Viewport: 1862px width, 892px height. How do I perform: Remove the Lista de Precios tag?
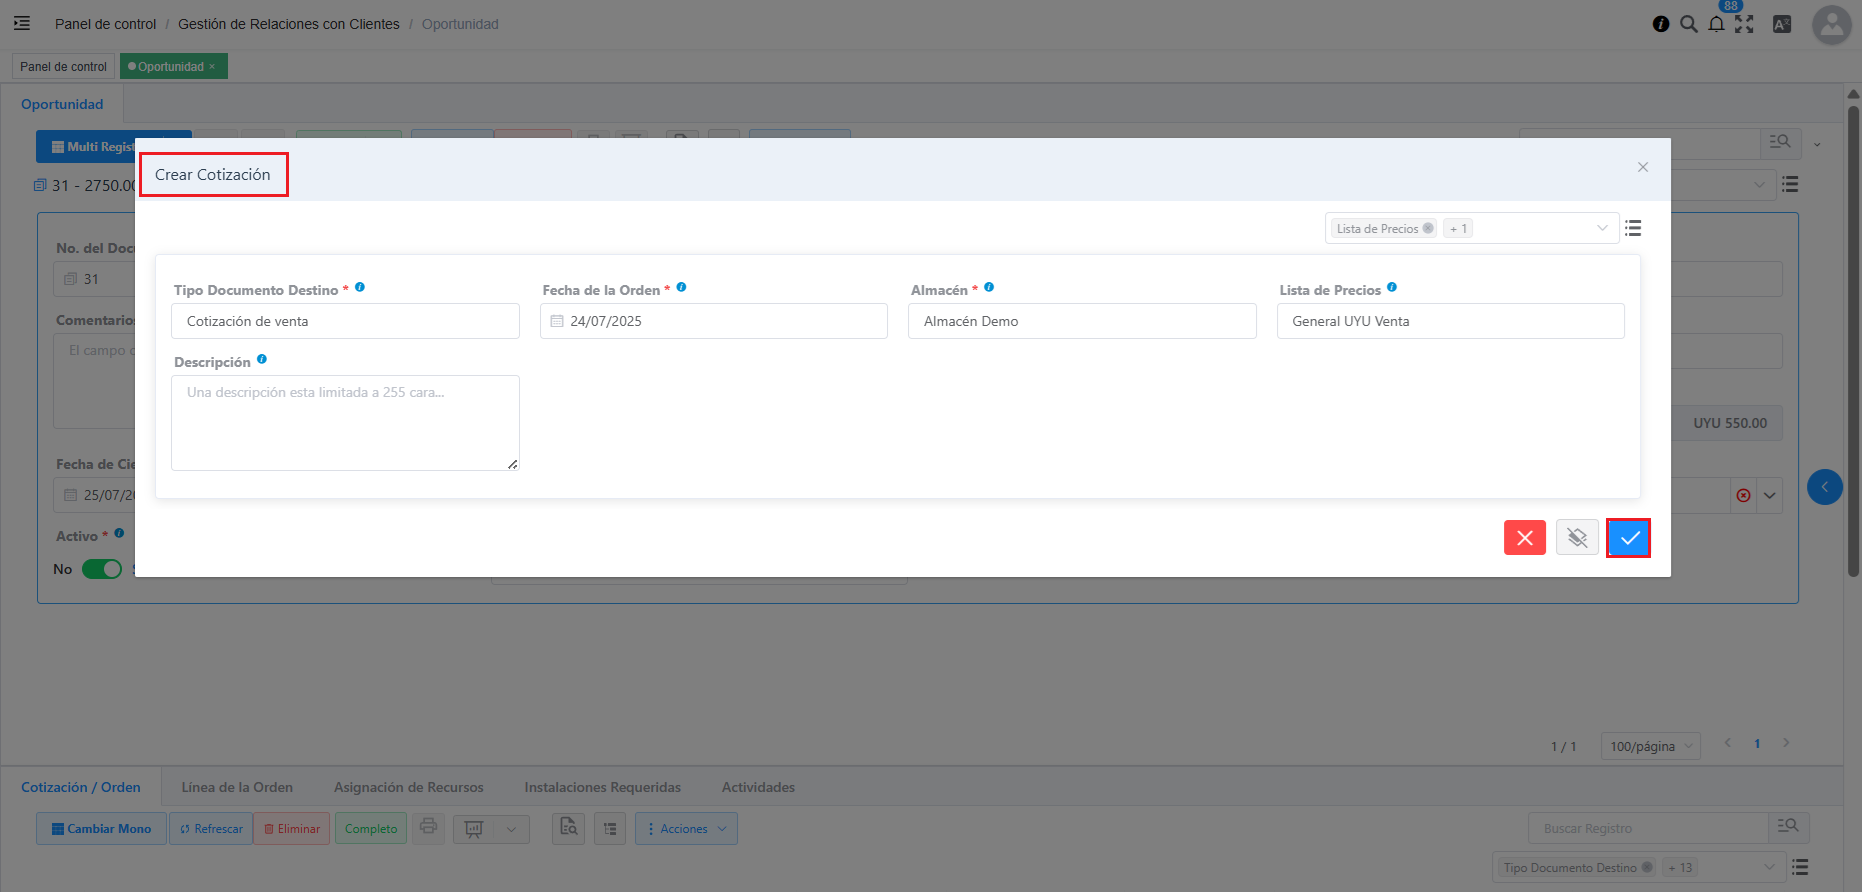pyautogui.click(x=1428, y=229)
